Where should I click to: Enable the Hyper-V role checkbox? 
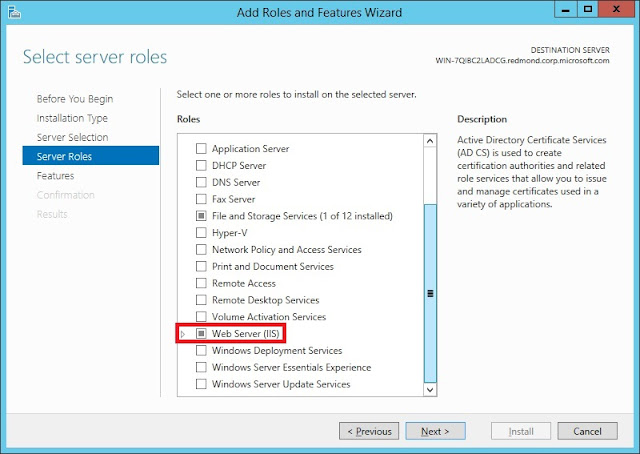(201, 233)
